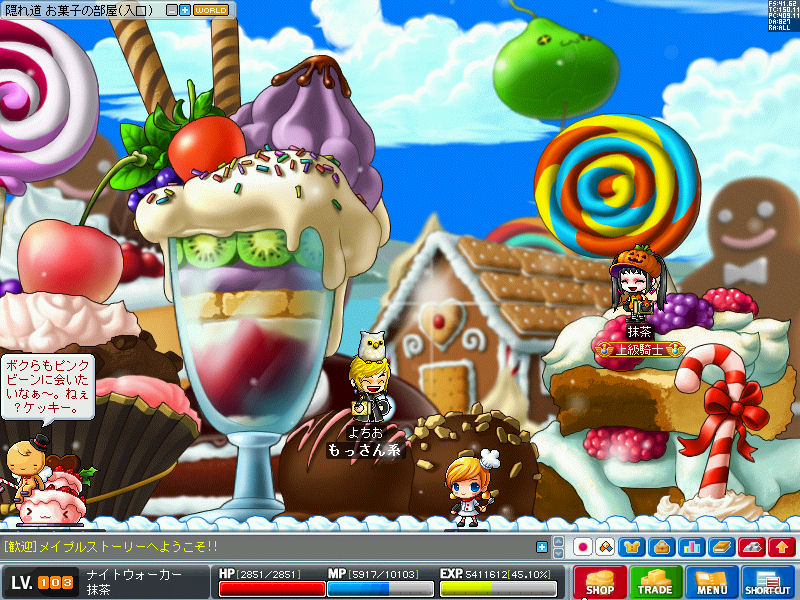Click the chat scroll up arrow
Viewport: 800px width, 600px height.
[x=559, y=542]
